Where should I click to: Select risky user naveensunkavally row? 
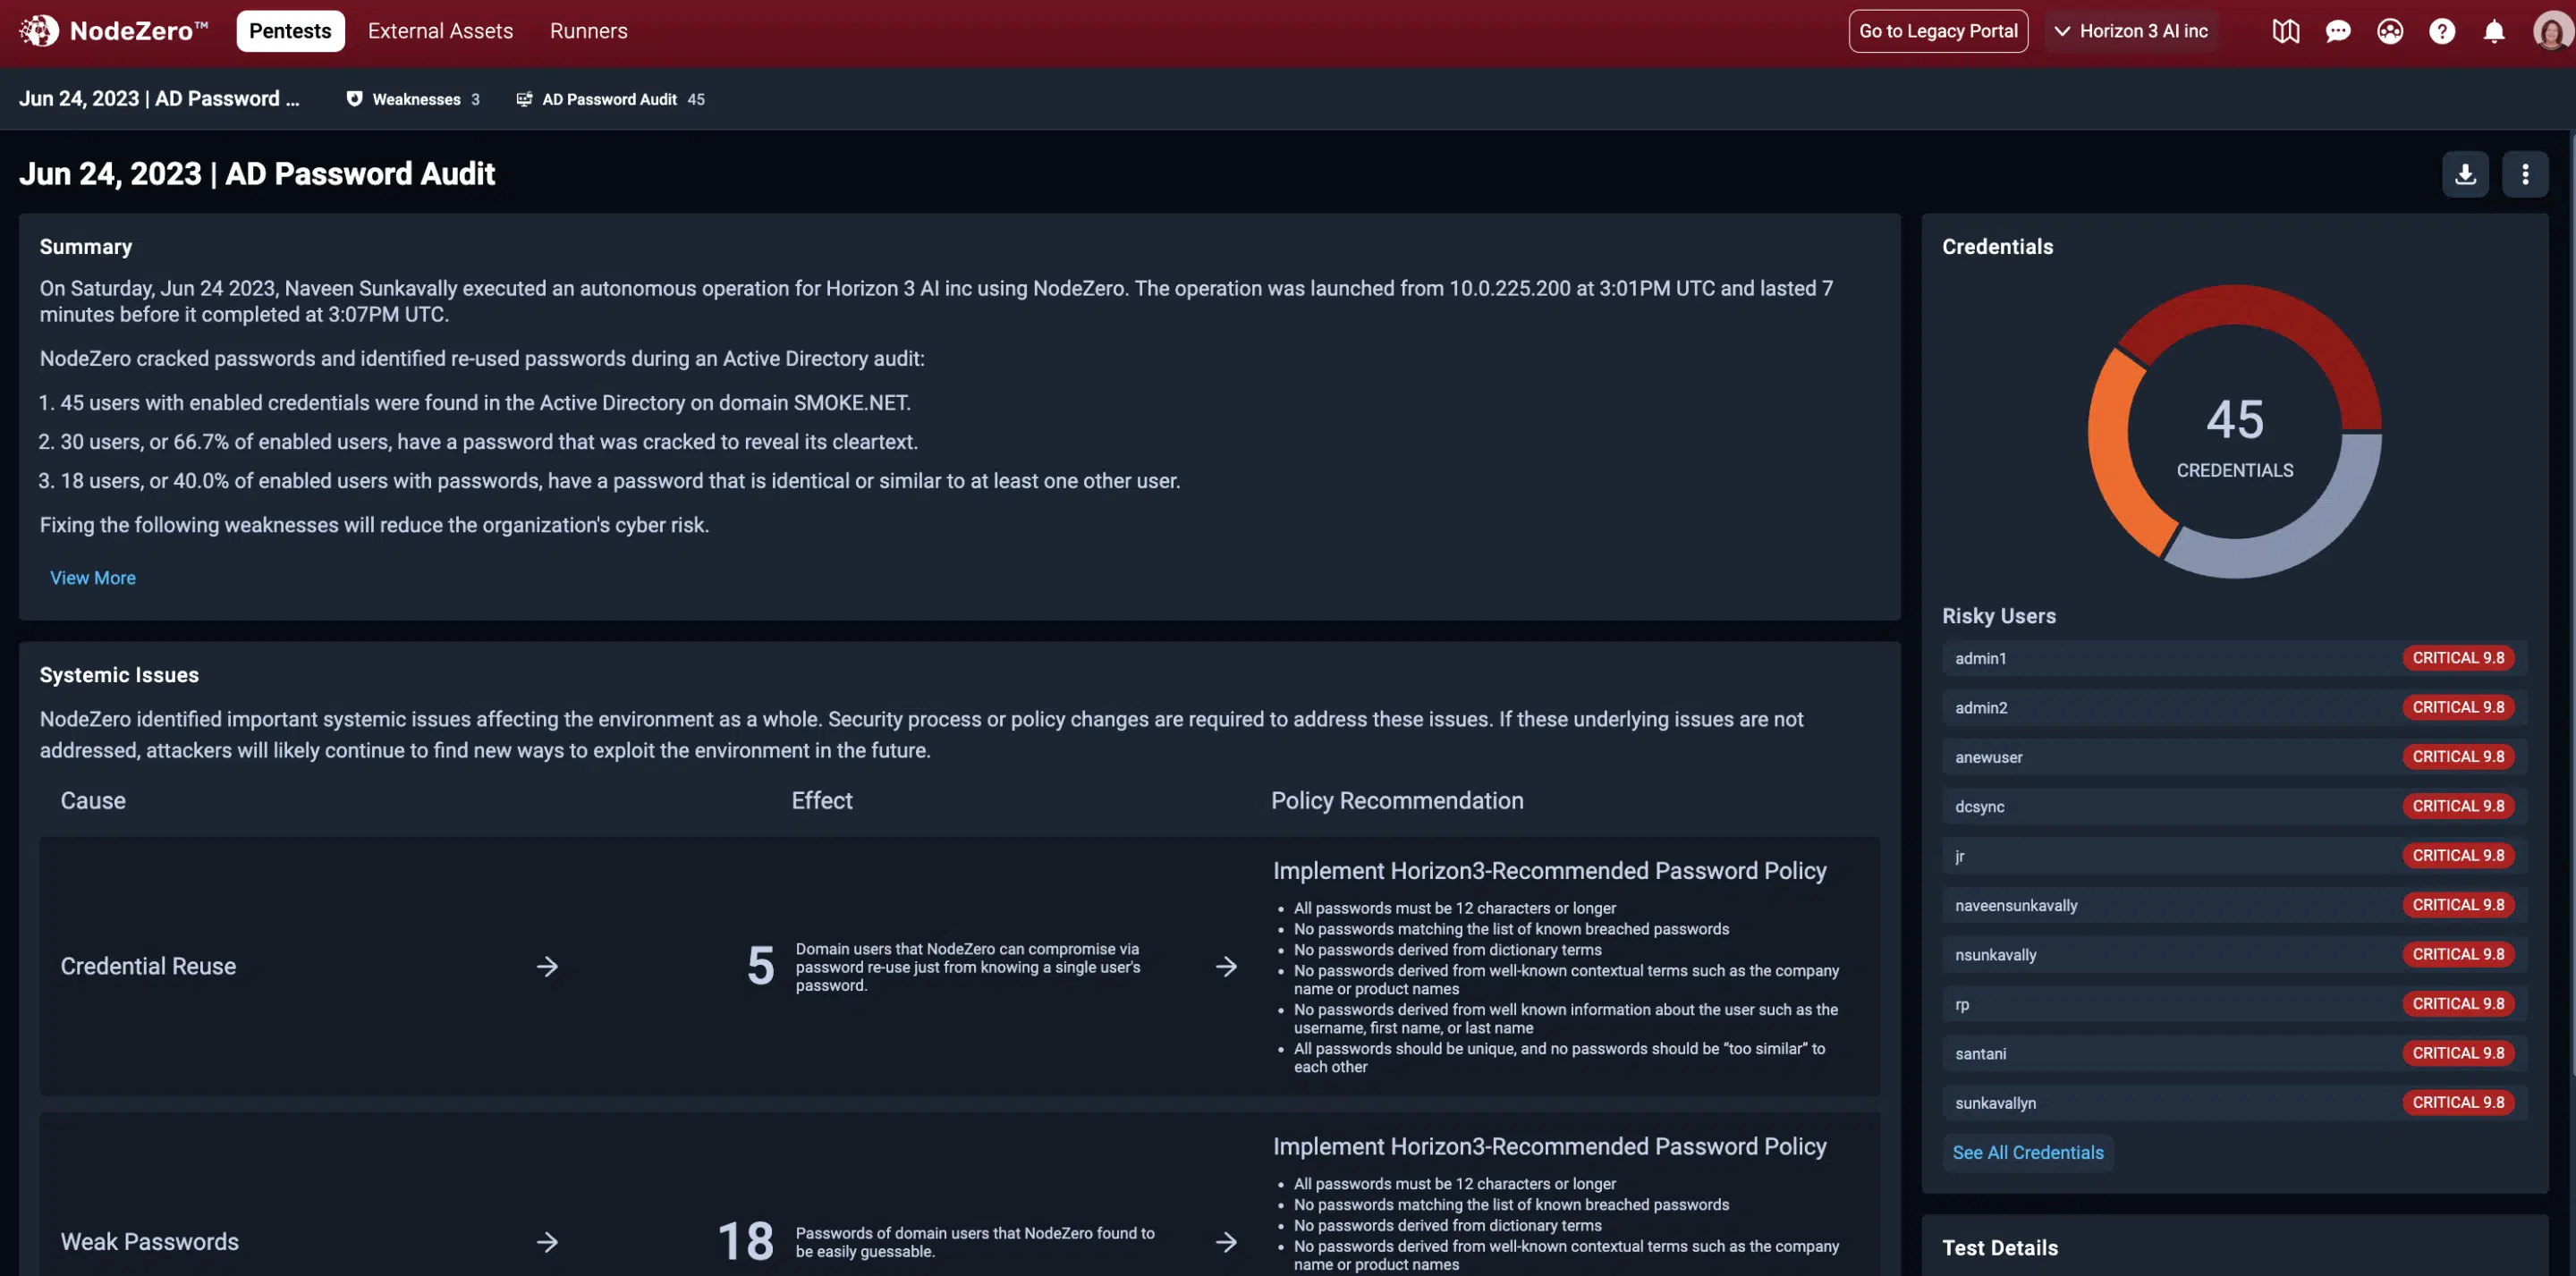pyautogui.click(x=2234, y=904)
